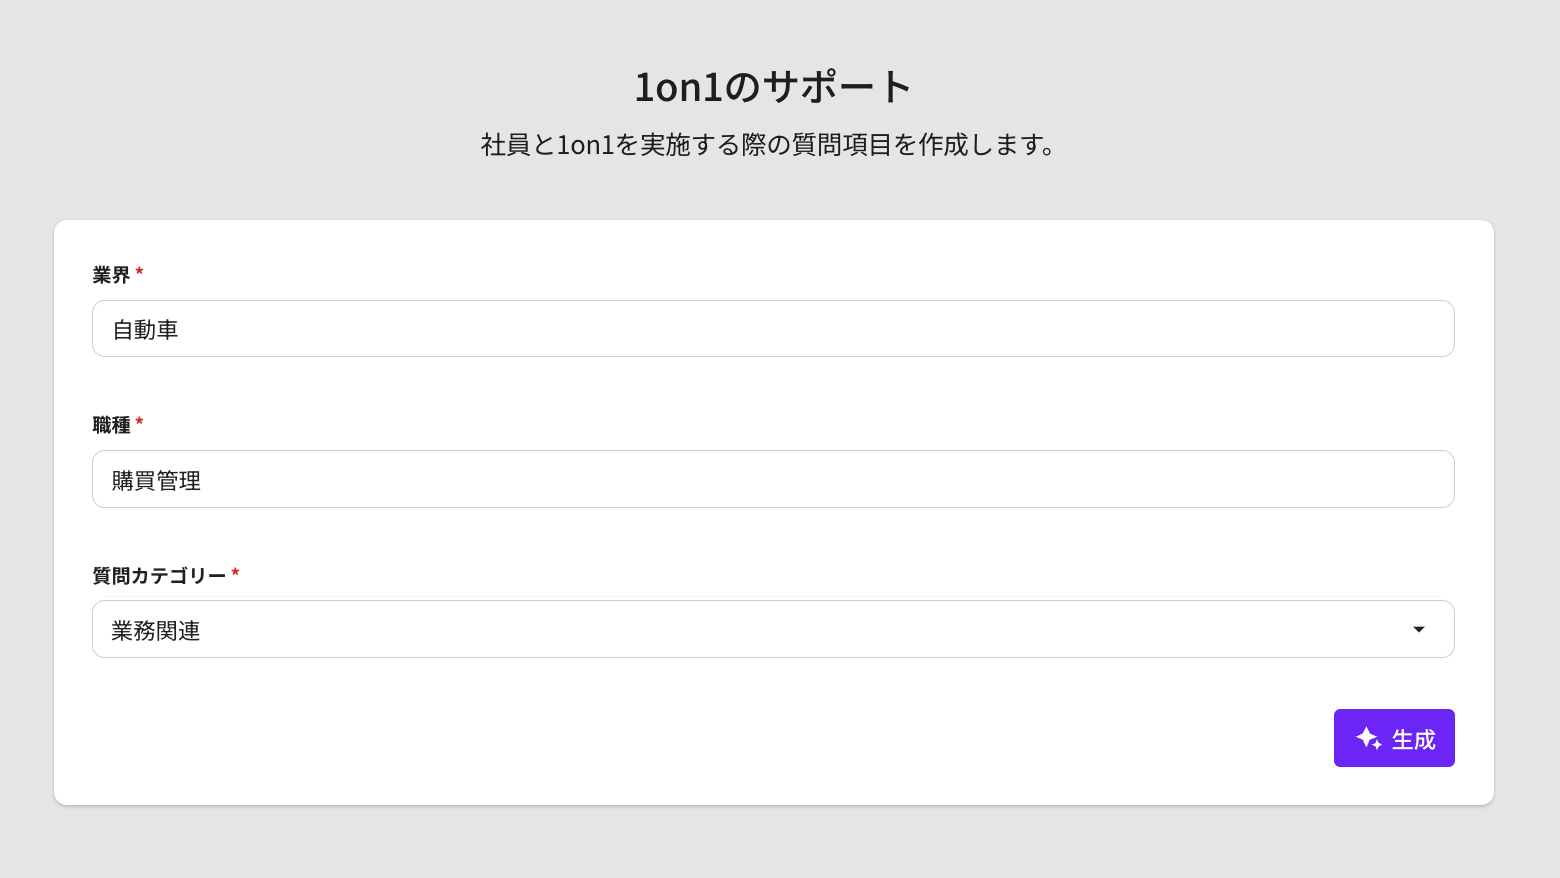Click the red asterisk beside 業界
The width and height of the screenshot is (1560, 878).
tap(139, 272)
